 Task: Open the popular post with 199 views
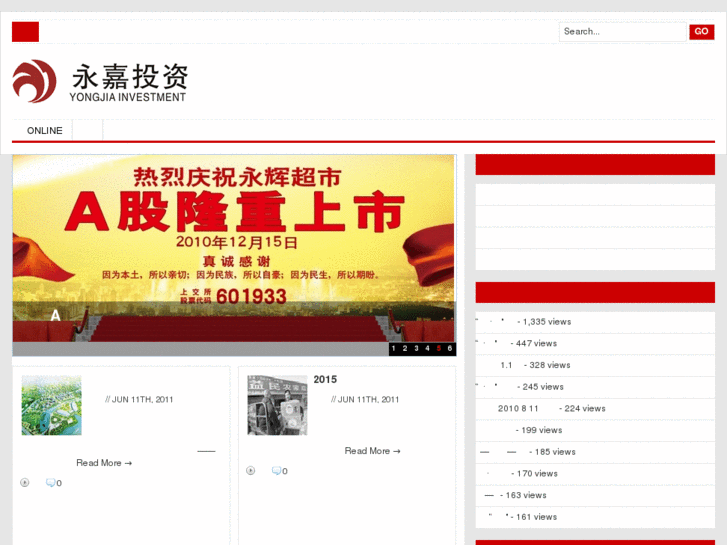595,430
